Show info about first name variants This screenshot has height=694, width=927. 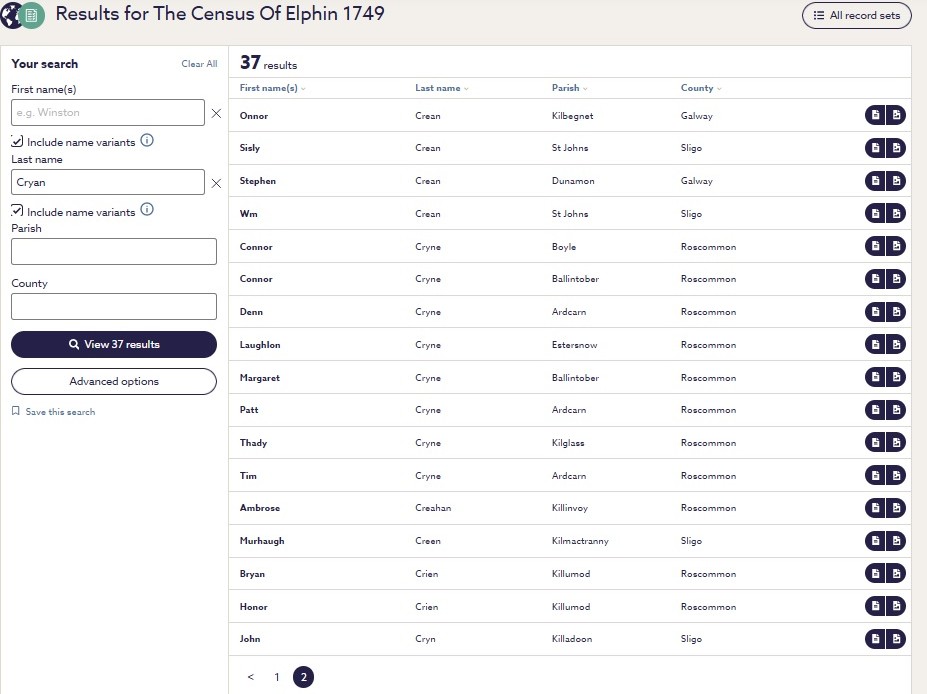pos(147,140)
